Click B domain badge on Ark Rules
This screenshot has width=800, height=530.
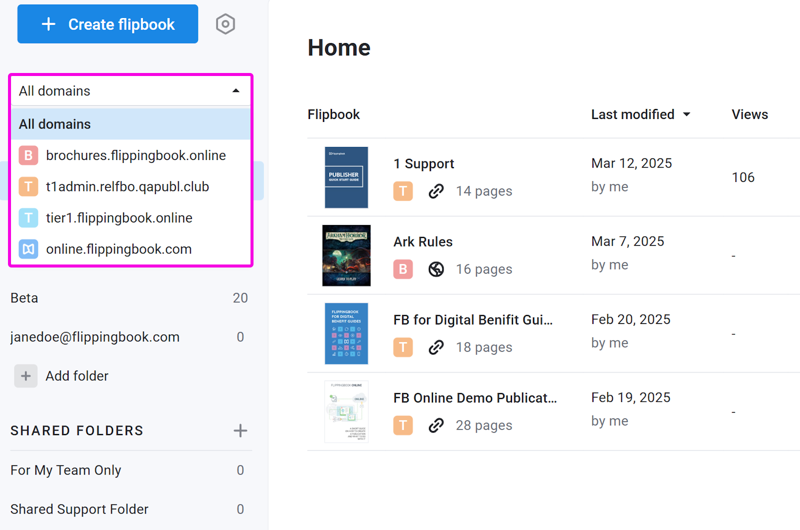click(403, 269)
